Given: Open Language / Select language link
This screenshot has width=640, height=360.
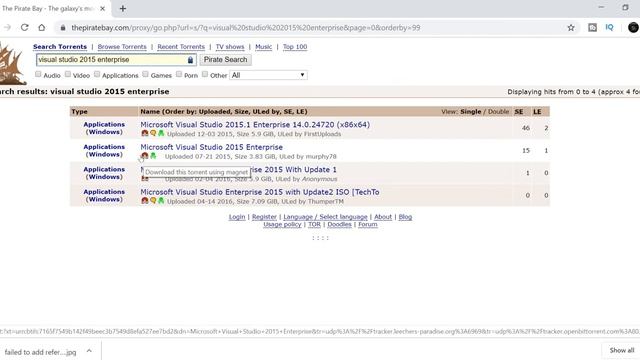Looking at the screenshot, I should (325, 217).
